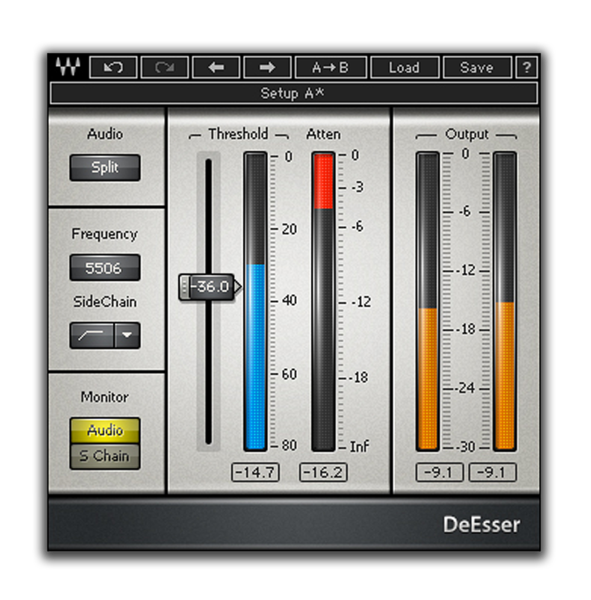591x600 pixels.
Task: Click the threshold slider track
Action: coord(209,300)
